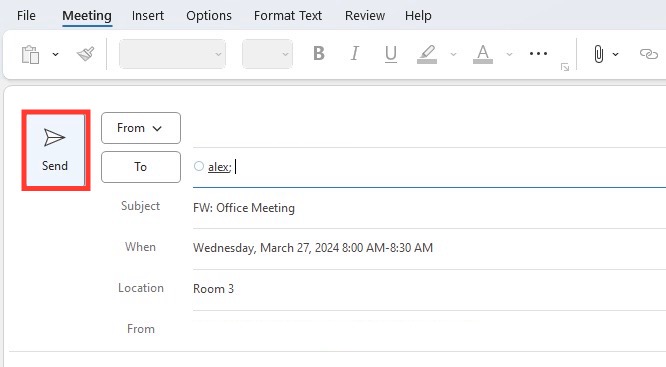Toggle Bold formatting
This screenshot has width=666, height=367.
(319, 54)
